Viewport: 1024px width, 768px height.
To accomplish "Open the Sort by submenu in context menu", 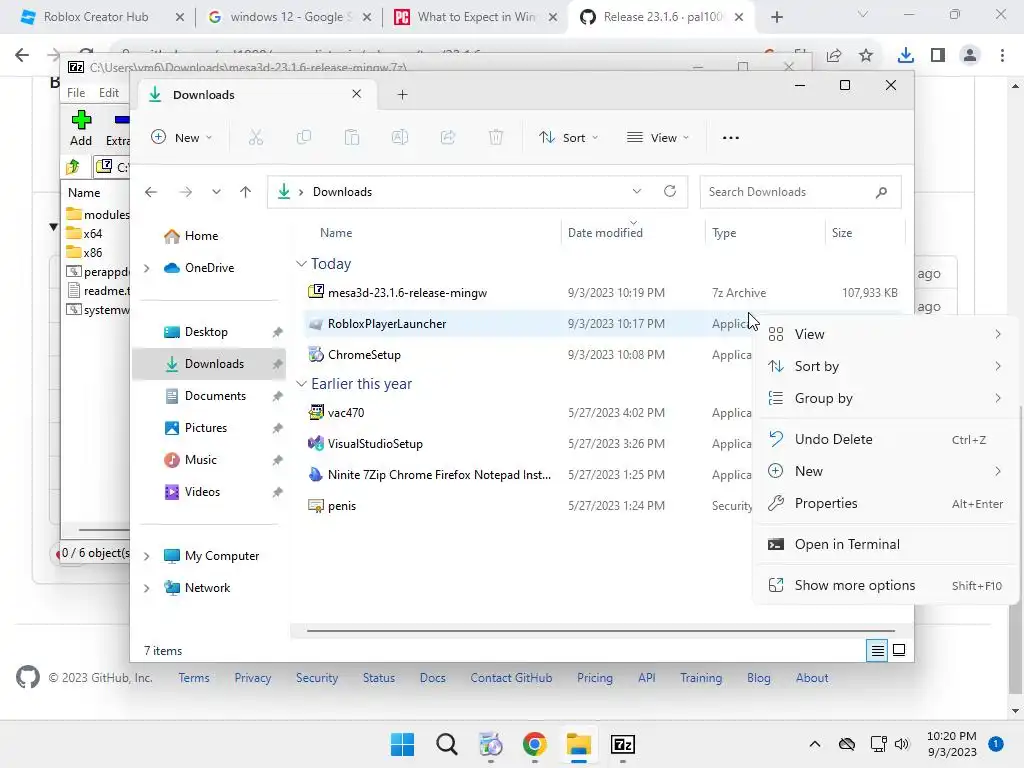I will pos(885,366).
